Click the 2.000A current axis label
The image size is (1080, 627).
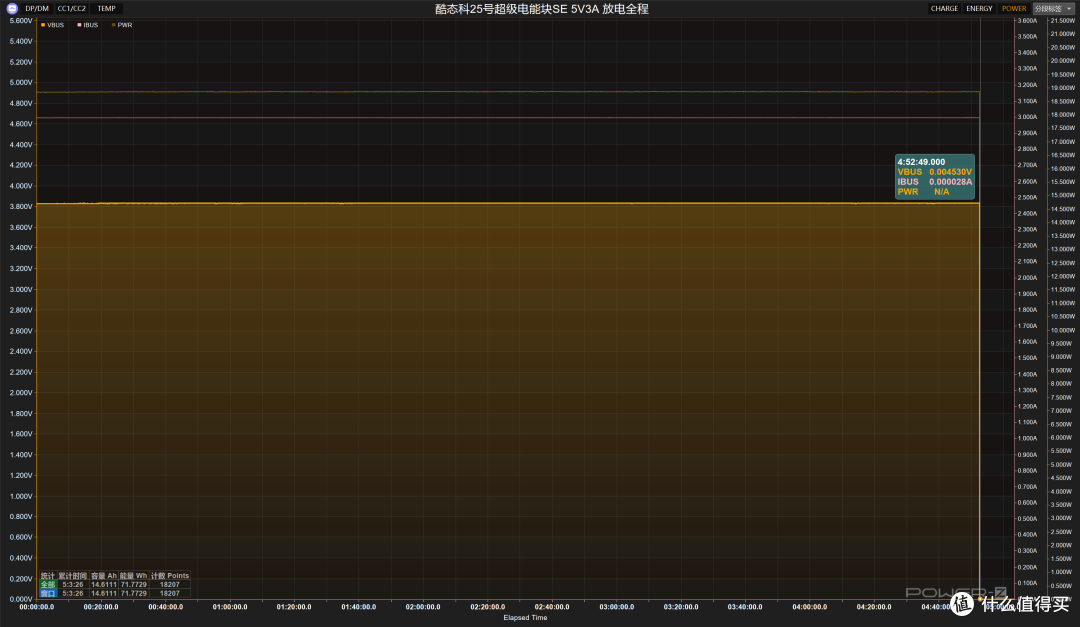(1027, 278)
